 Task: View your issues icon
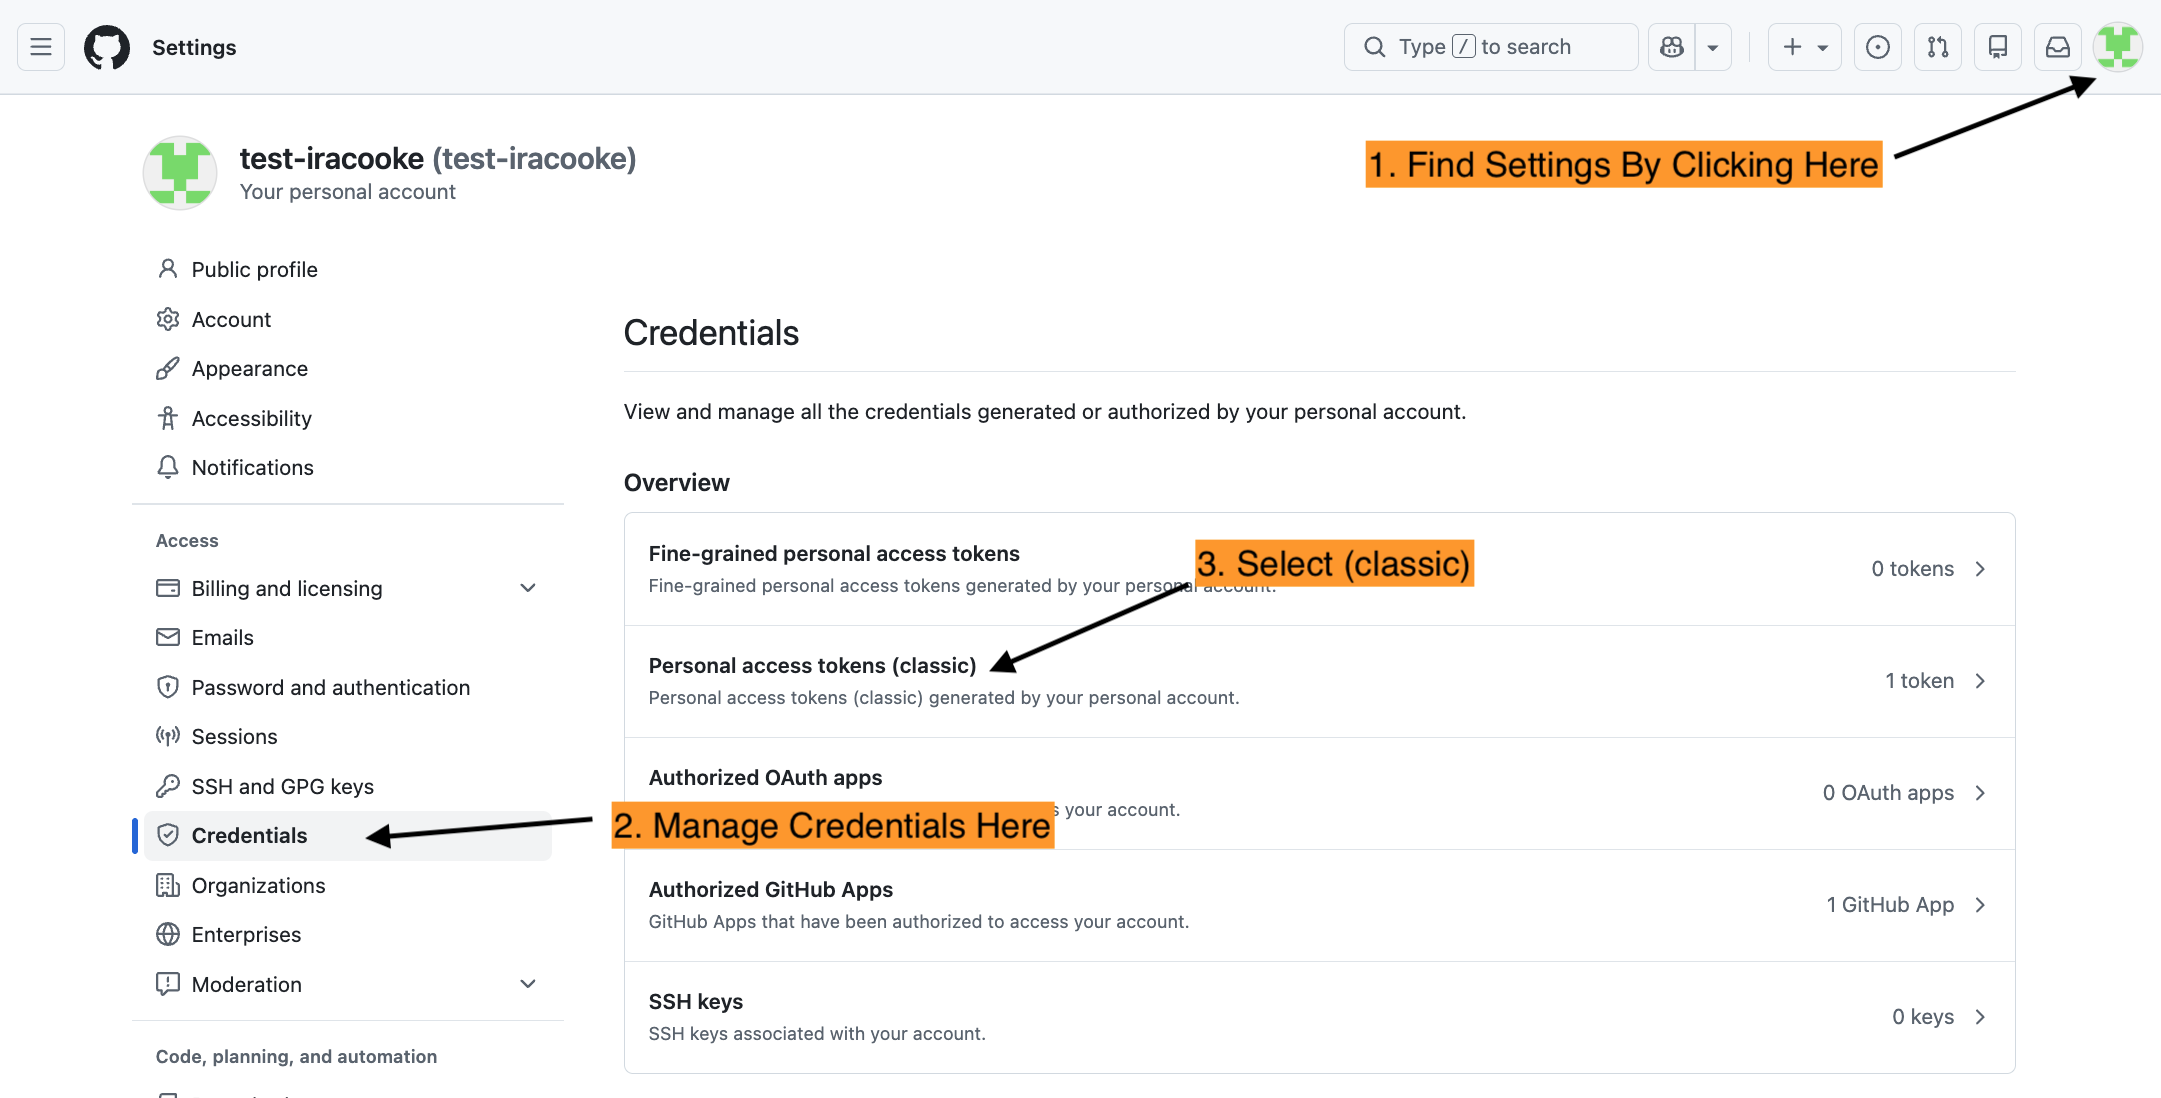pyautogui.click(x=1878, y=47)
